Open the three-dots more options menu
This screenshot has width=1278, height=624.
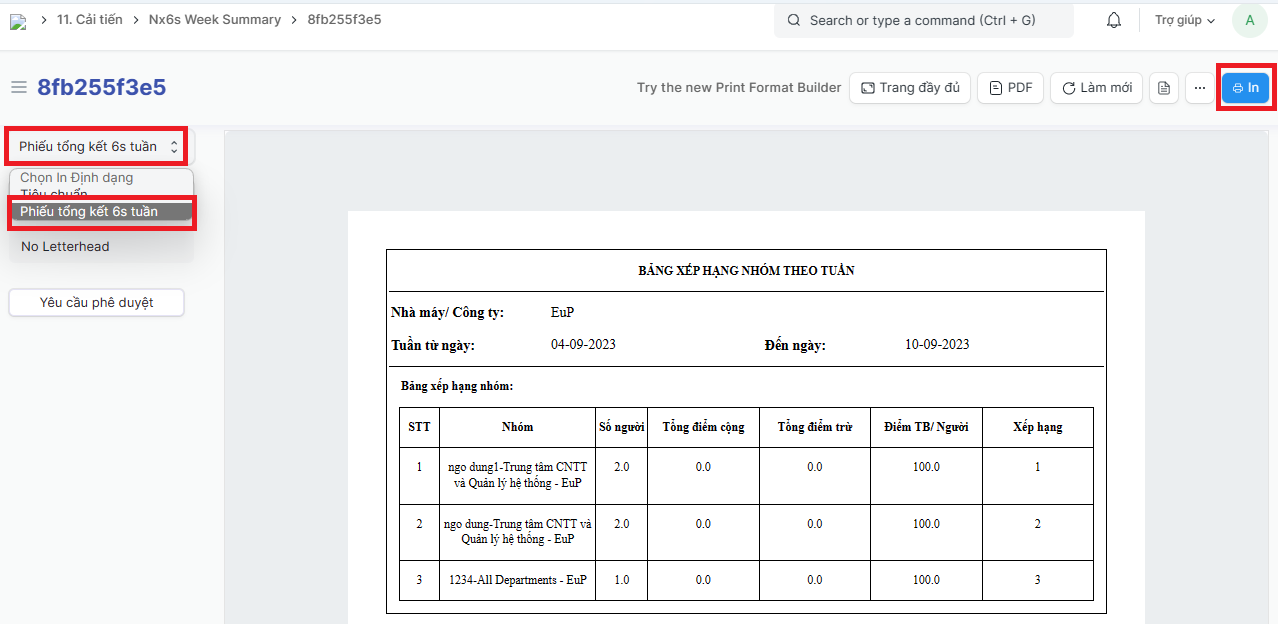(1200, 88)
